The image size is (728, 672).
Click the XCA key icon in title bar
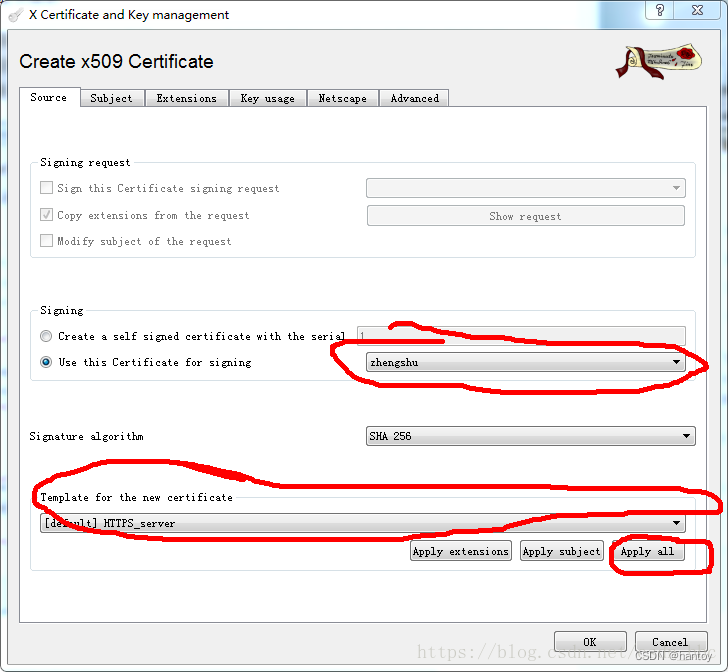tap(15, 15)
